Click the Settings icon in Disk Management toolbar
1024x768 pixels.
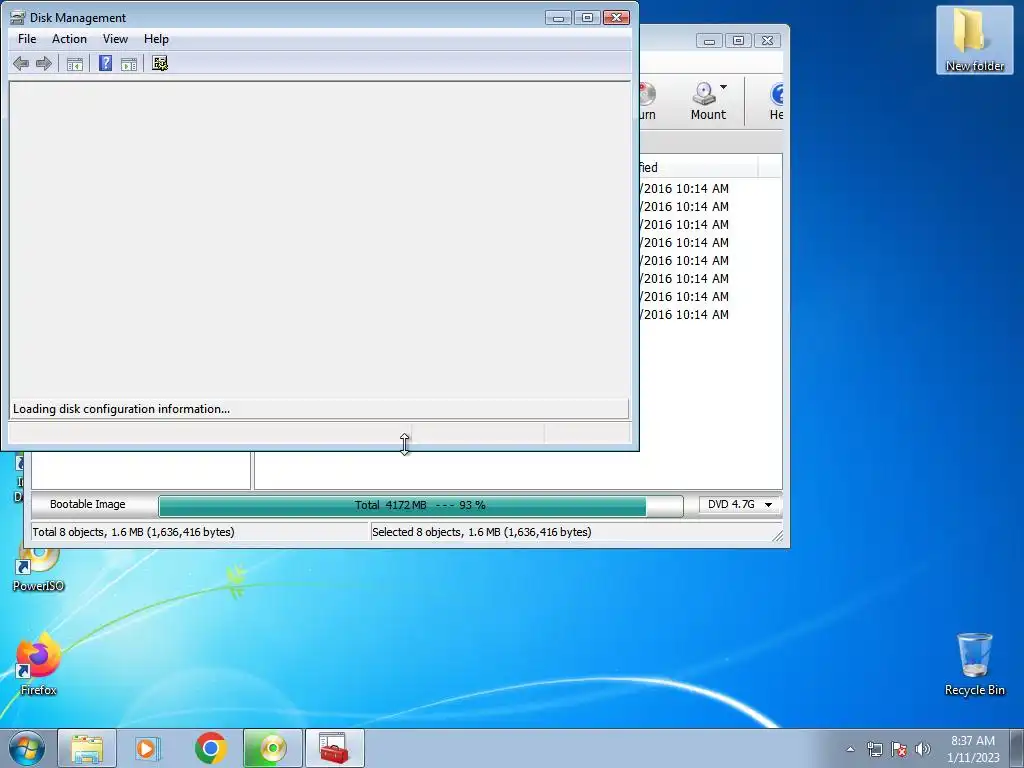click(x=160, y=63)
